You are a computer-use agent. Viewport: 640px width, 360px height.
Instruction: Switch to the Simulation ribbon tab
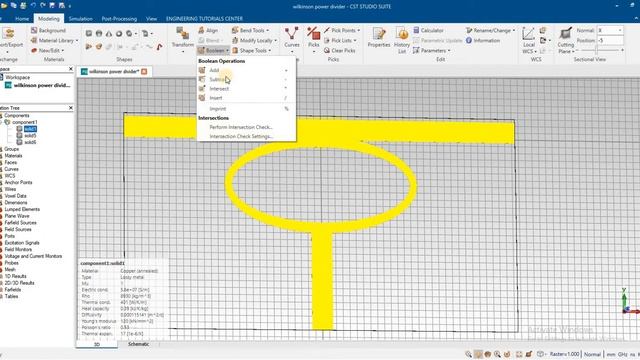[x=80, y=19]
